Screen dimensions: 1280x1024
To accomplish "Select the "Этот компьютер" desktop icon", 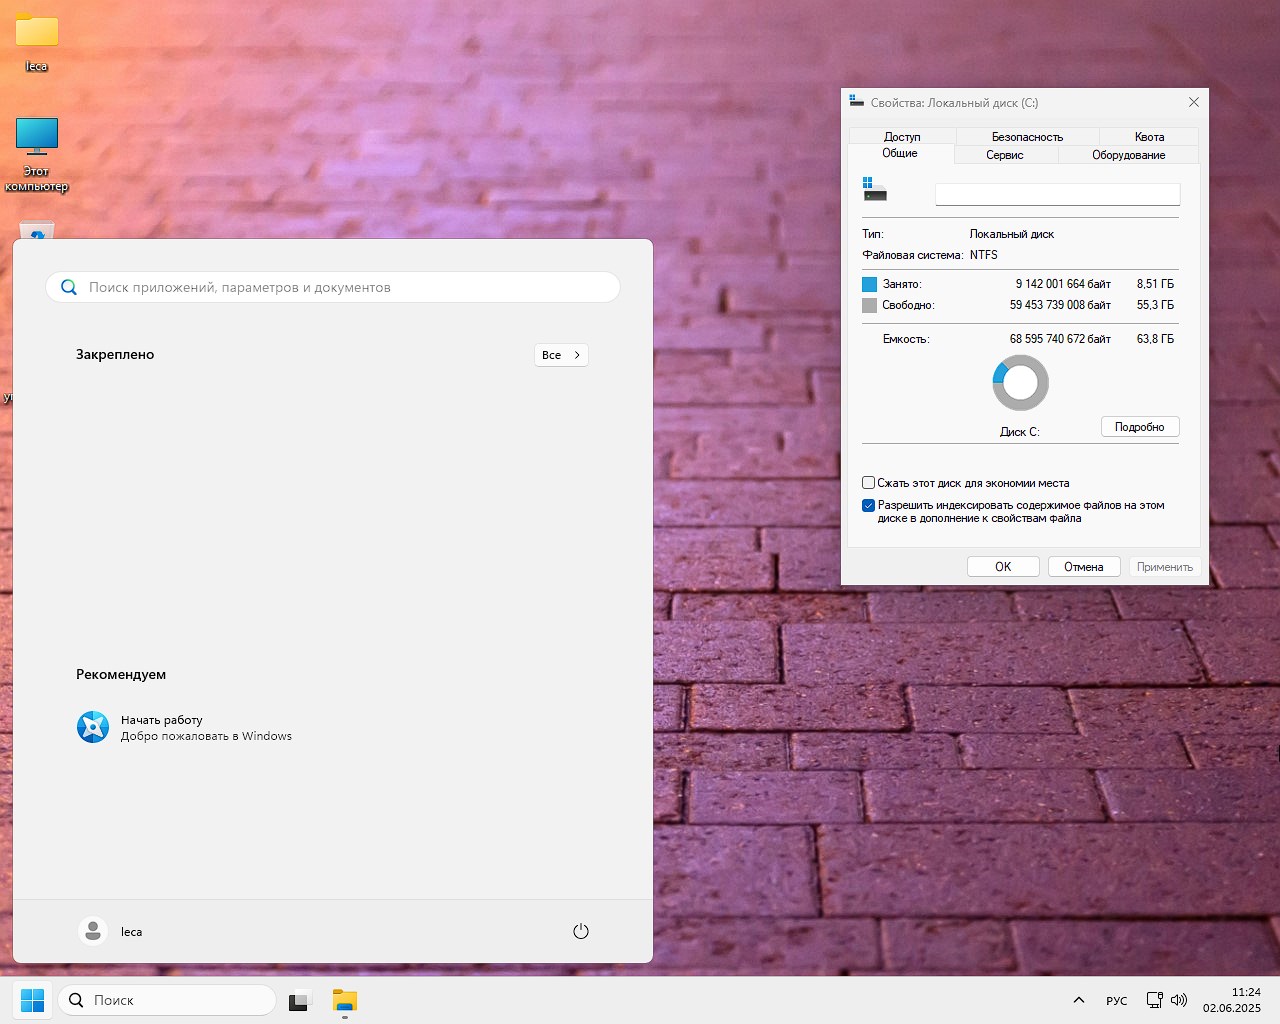I will [x=37, y=154].
